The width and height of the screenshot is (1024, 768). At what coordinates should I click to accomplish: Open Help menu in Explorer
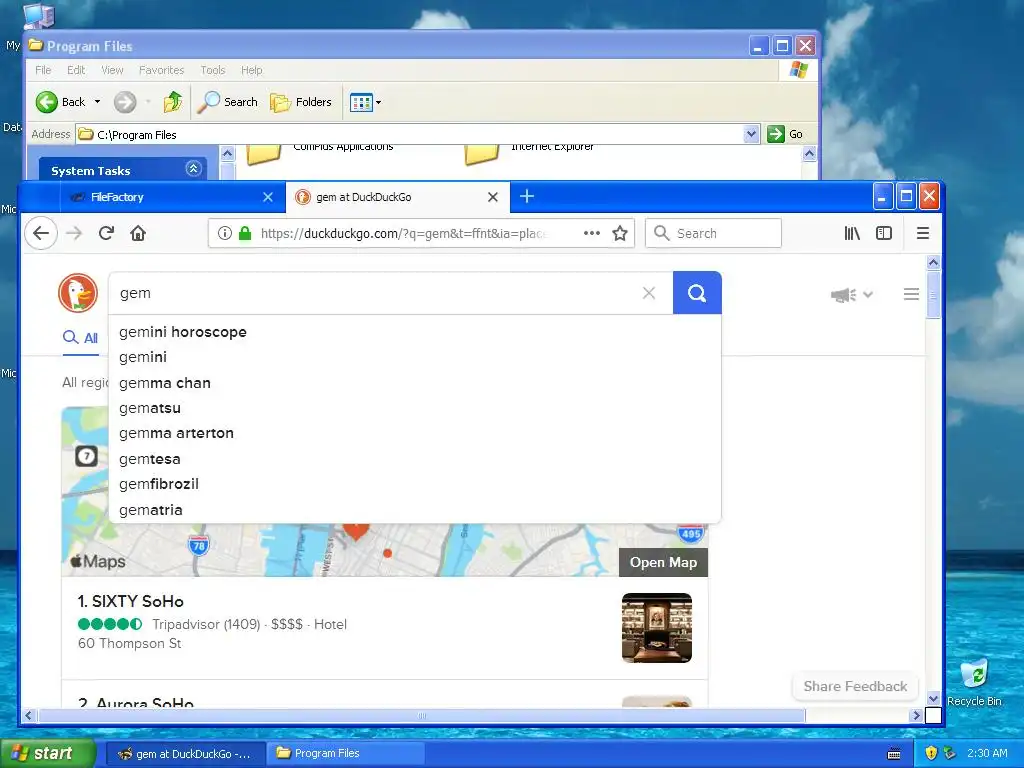click(x=251, y=70)
